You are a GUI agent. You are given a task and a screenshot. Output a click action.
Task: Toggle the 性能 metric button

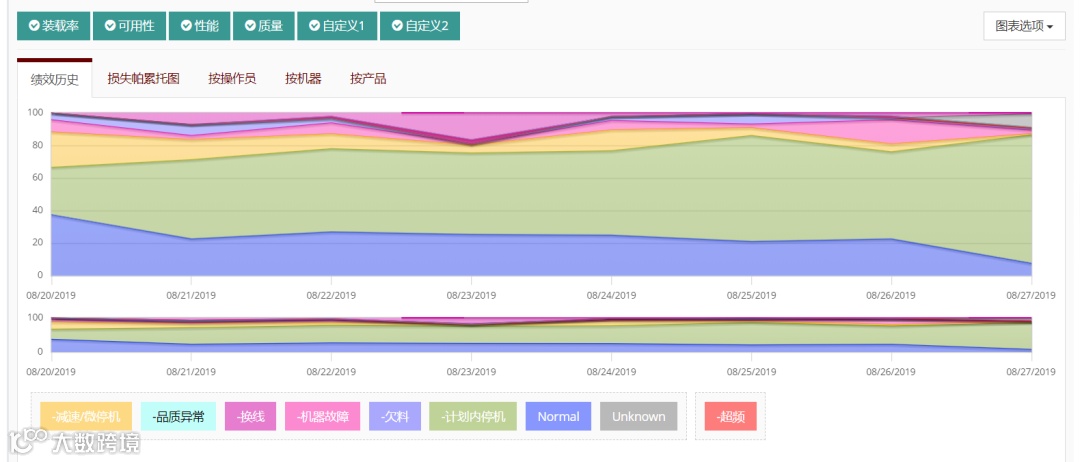click(x=200, y=26)
